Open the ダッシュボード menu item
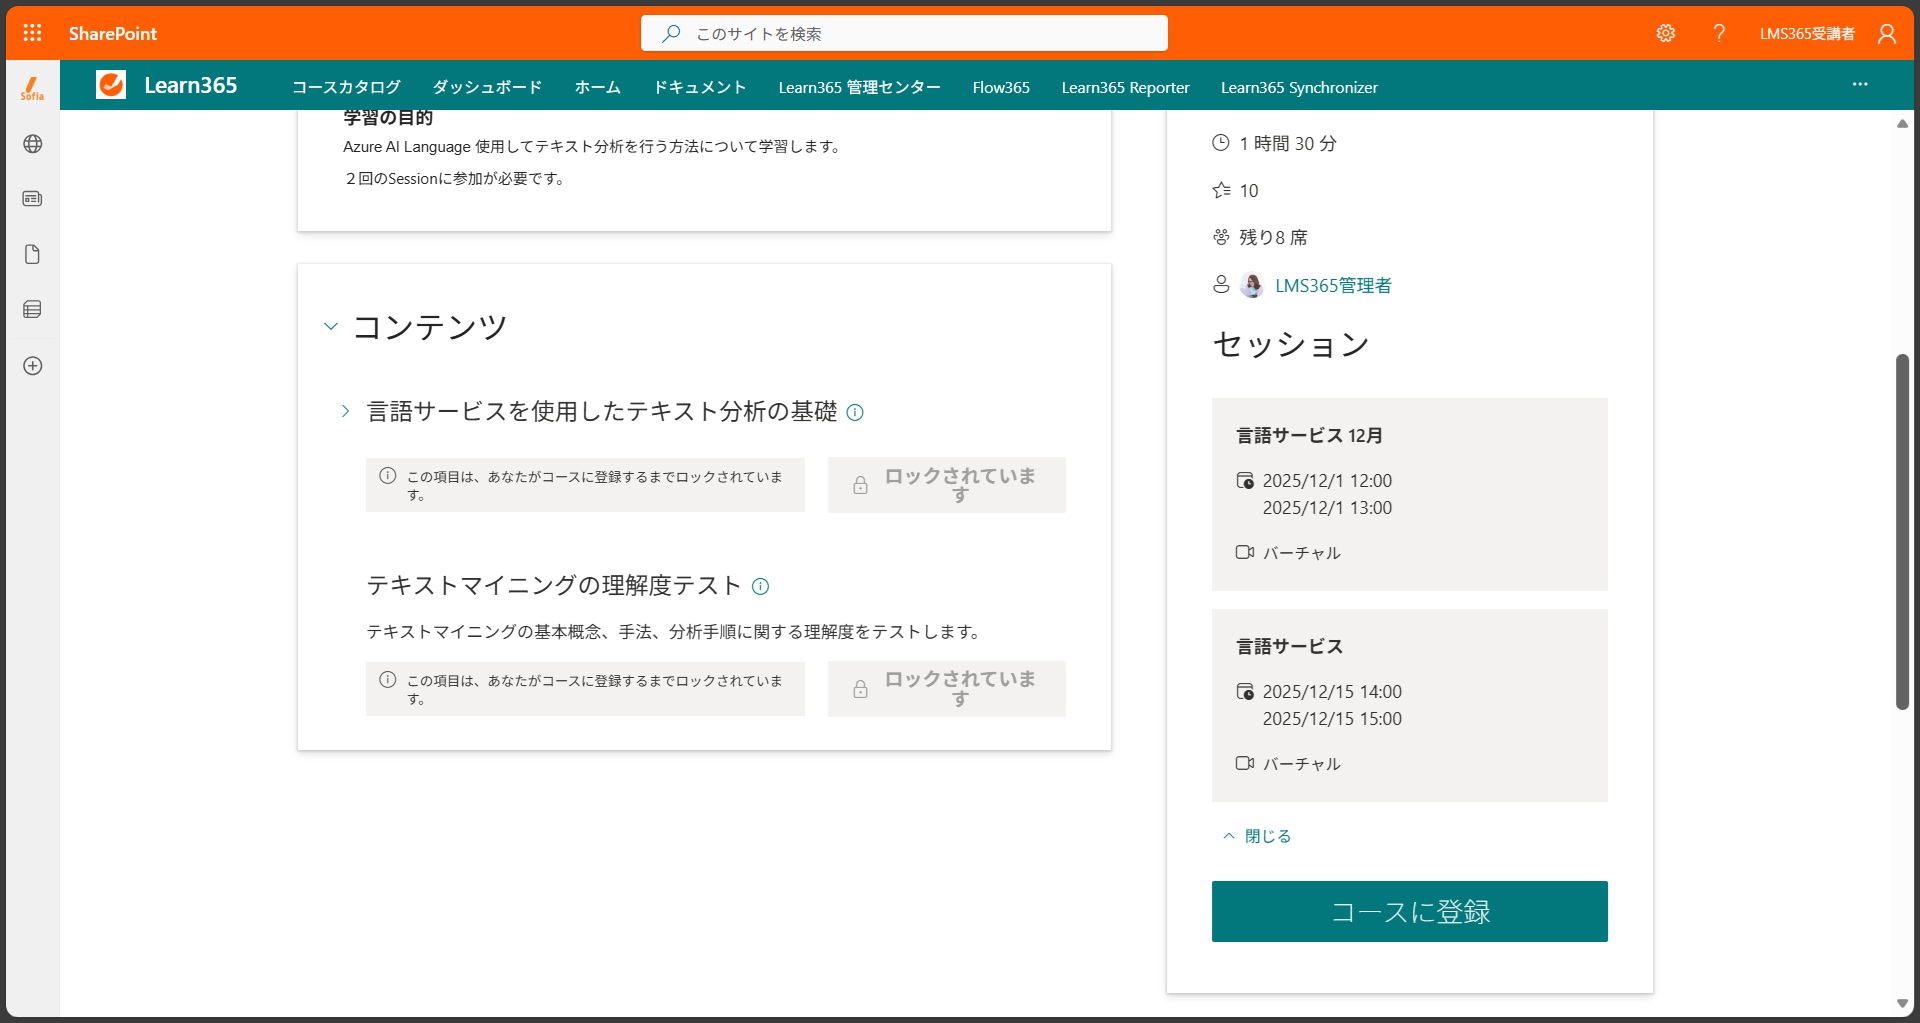Screen dimensions: 1920x1023 [487, 87]
